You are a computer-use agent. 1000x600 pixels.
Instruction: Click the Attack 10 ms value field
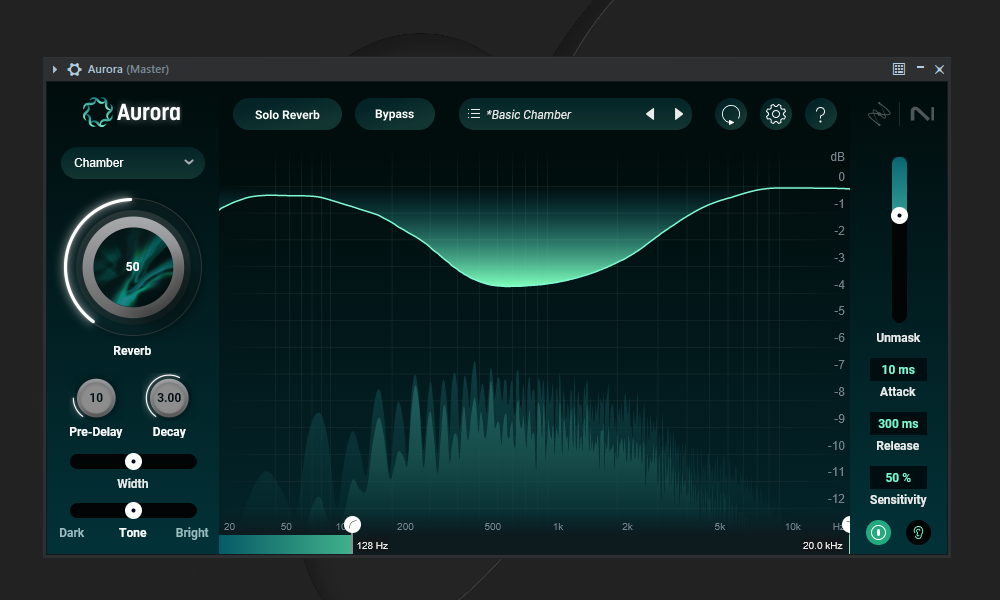coord(897,370)
